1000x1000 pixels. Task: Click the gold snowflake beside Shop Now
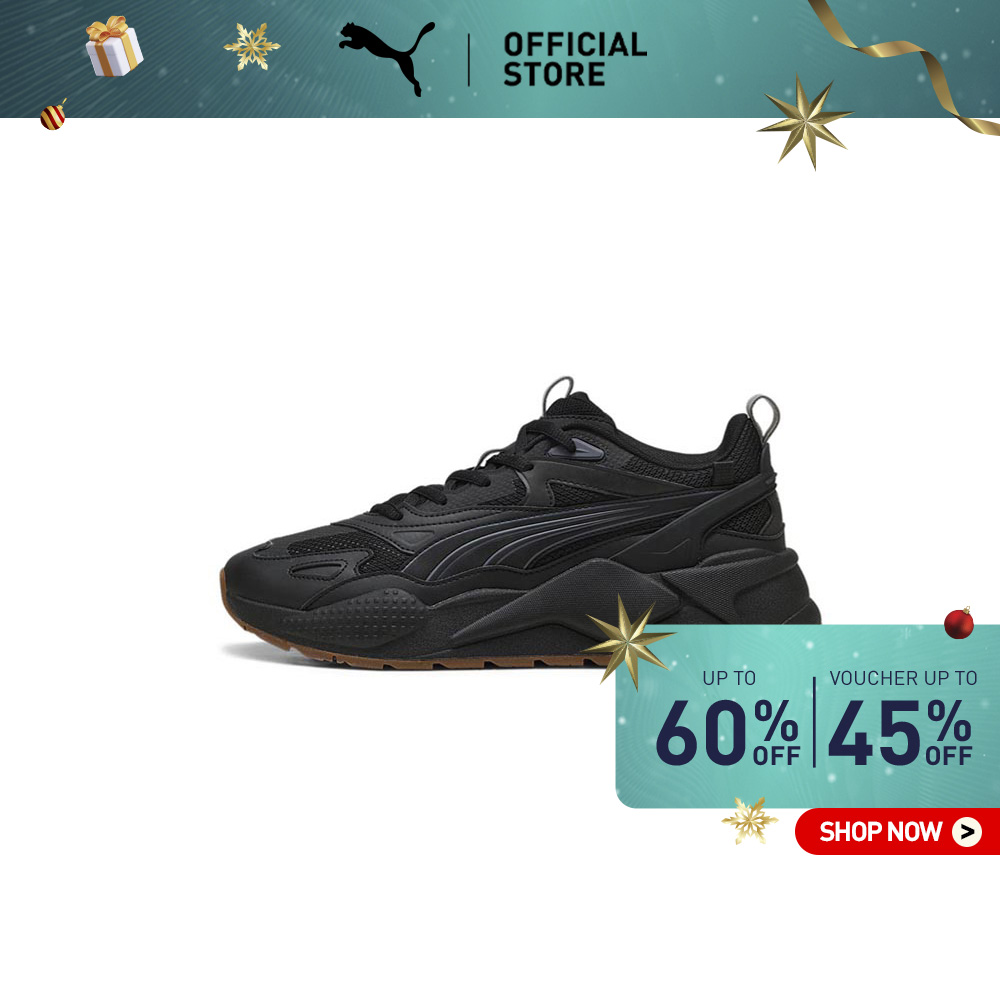(749, 820)
